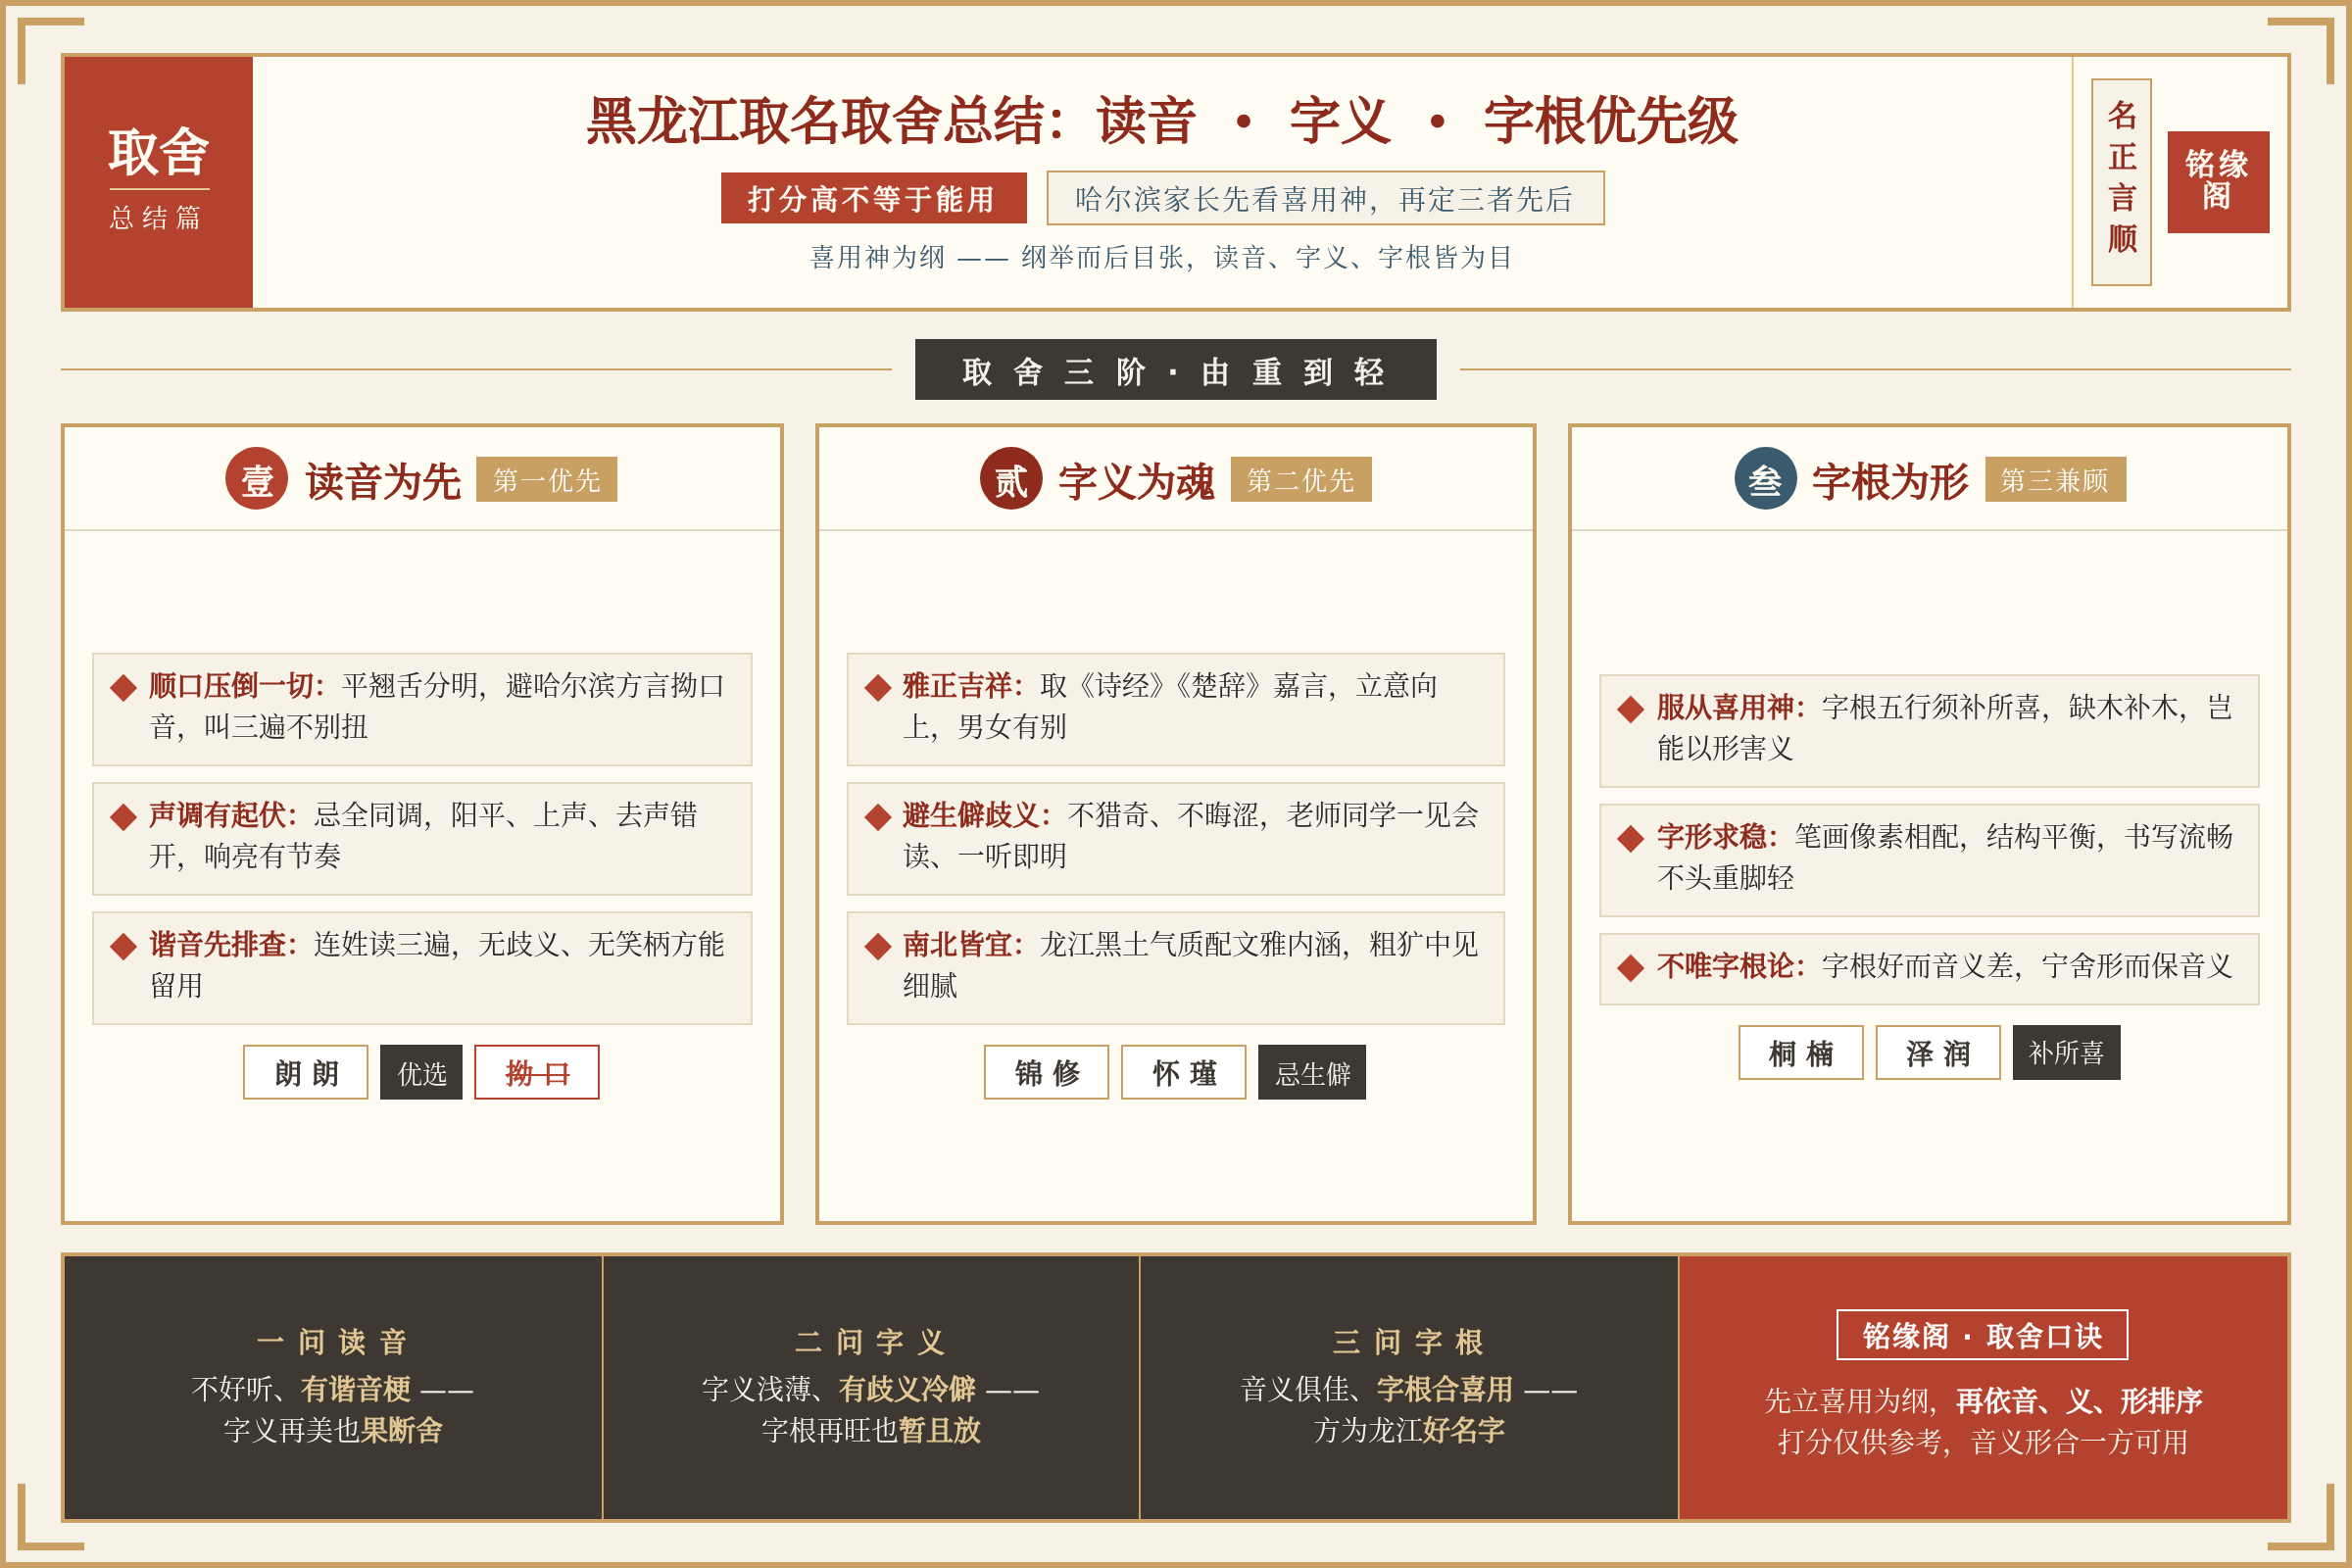This screenshot has height=1568, width=2352.
Task: Click the 避生僻歧义 rule box
Action: point(1175,838)
